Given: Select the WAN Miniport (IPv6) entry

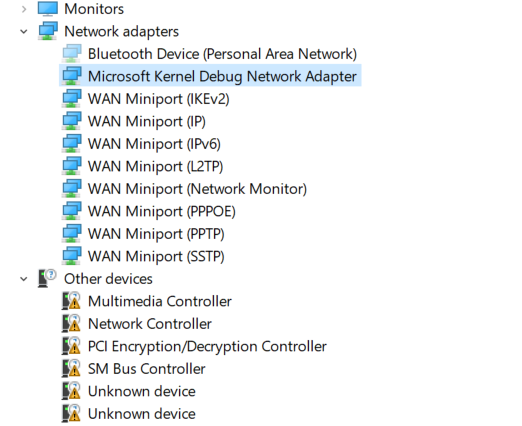Looking at the screenshot, I should tap(154, 144).
